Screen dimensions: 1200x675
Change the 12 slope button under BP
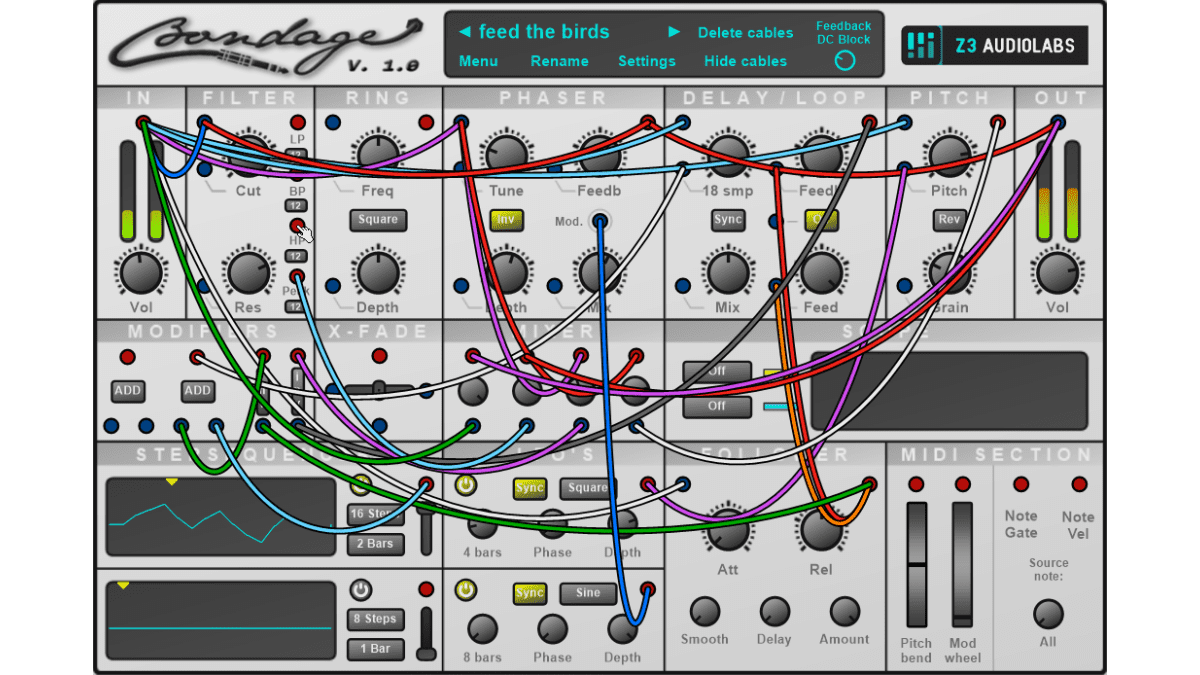(297, 206)
